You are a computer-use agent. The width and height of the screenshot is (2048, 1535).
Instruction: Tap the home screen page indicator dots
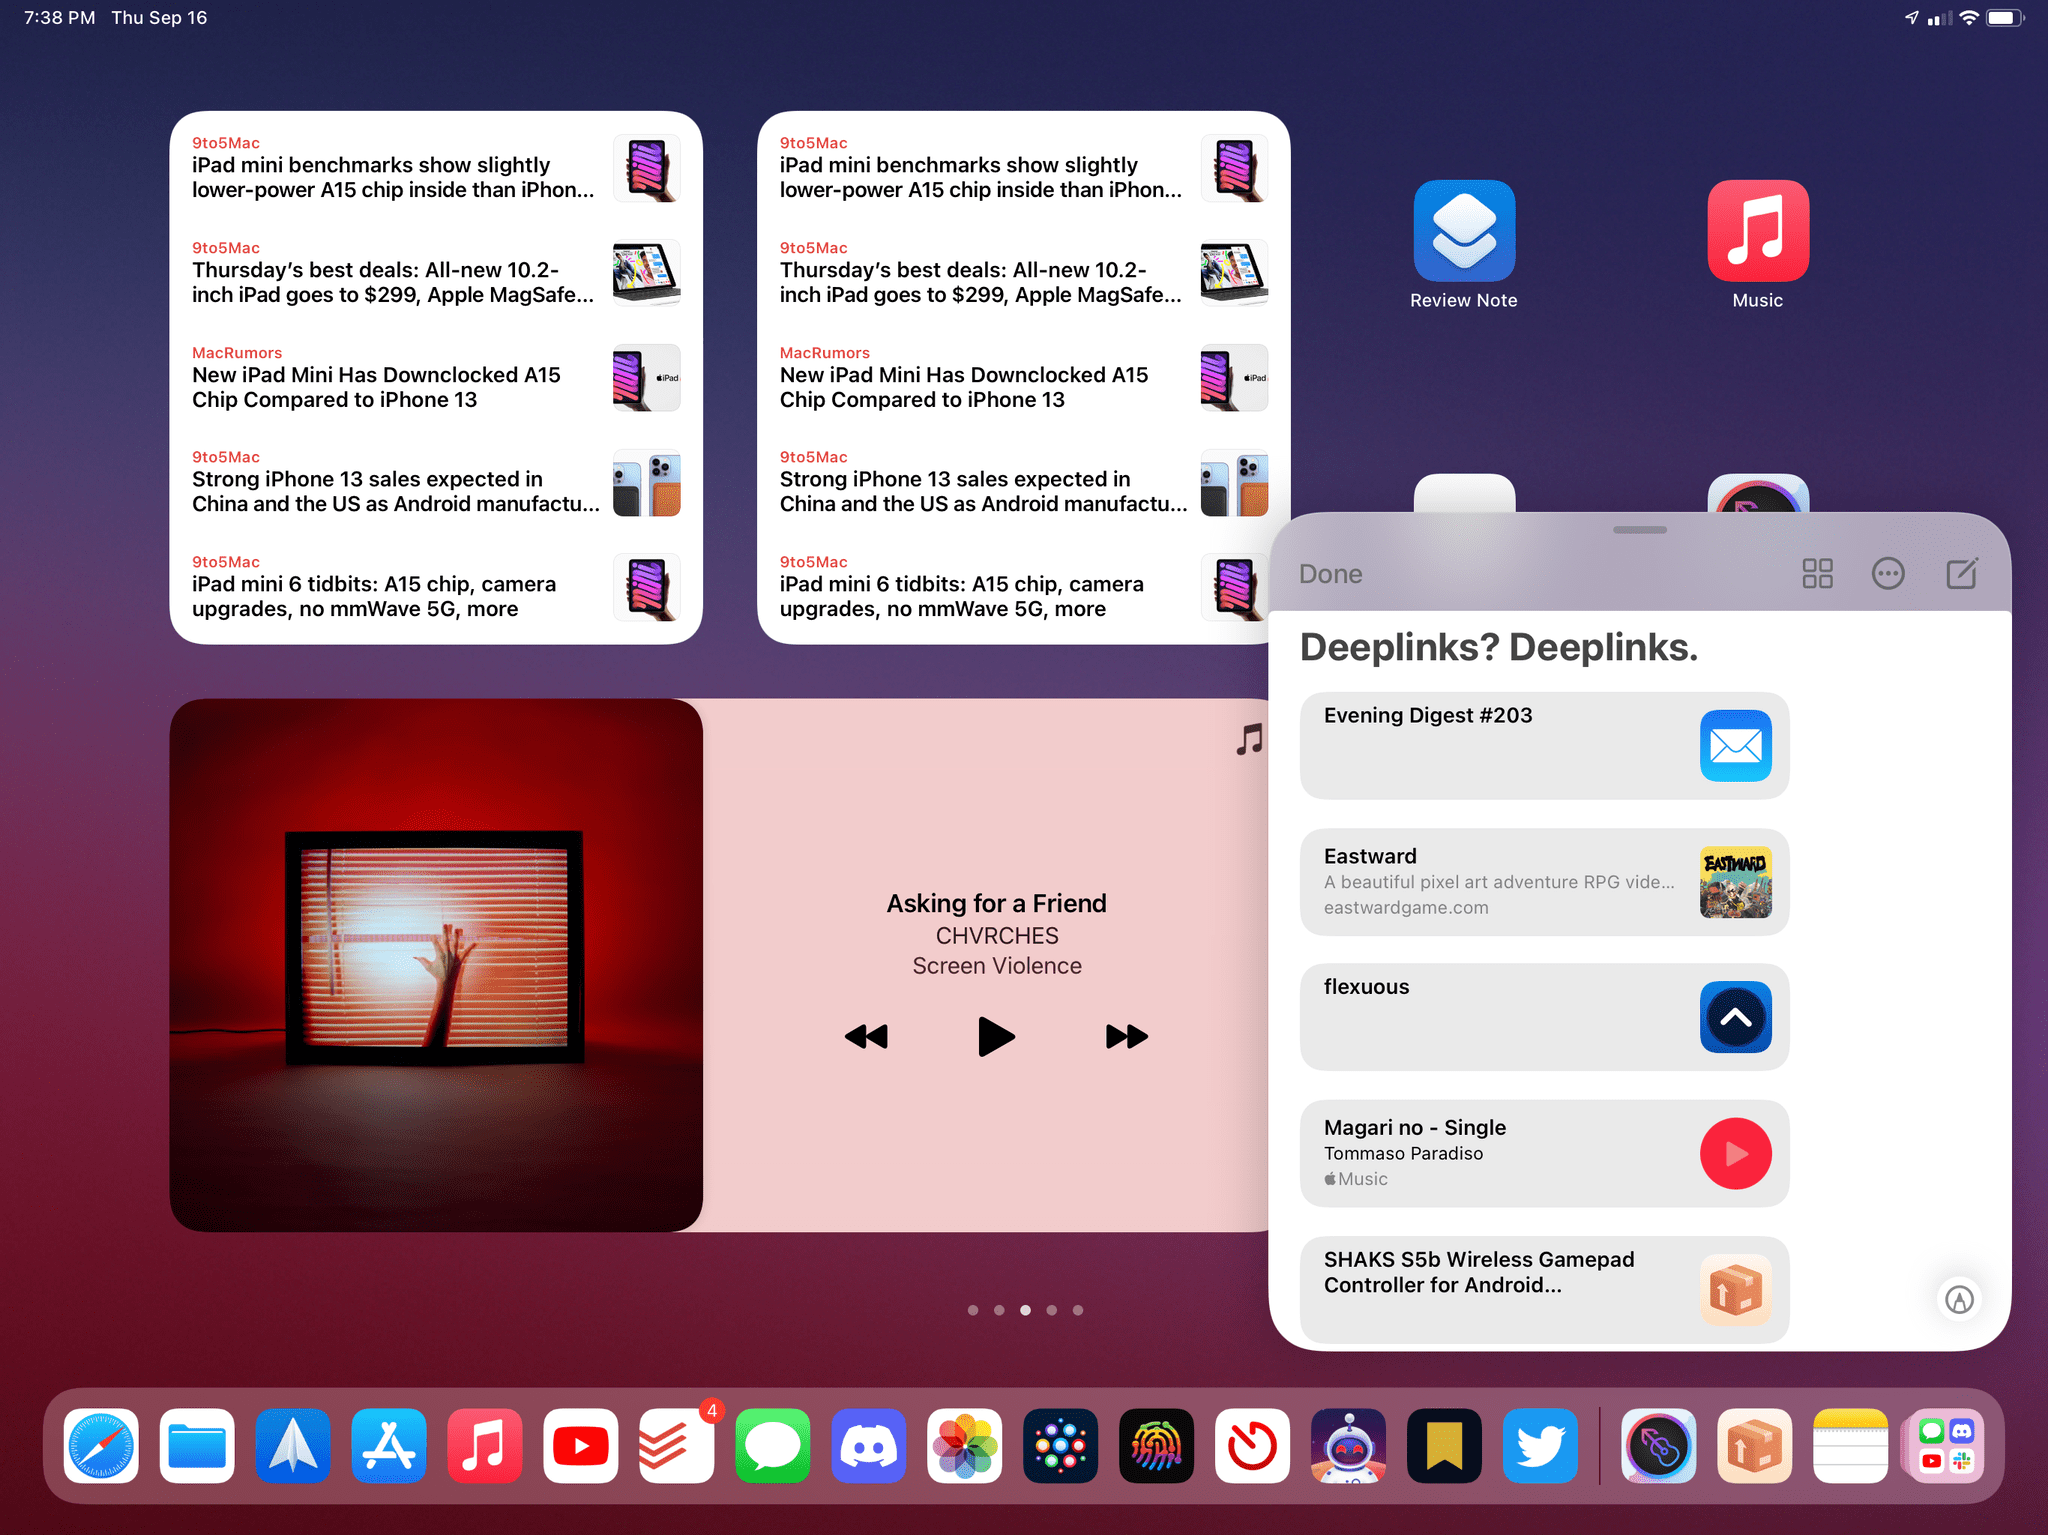(1025, 1310)
